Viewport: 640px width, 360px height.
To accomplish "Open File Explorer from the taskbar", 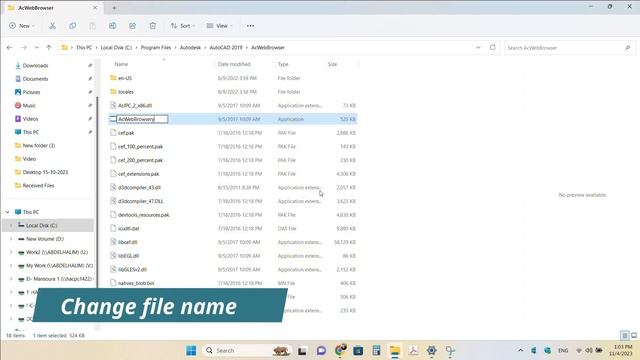I will tap(395, 350).
